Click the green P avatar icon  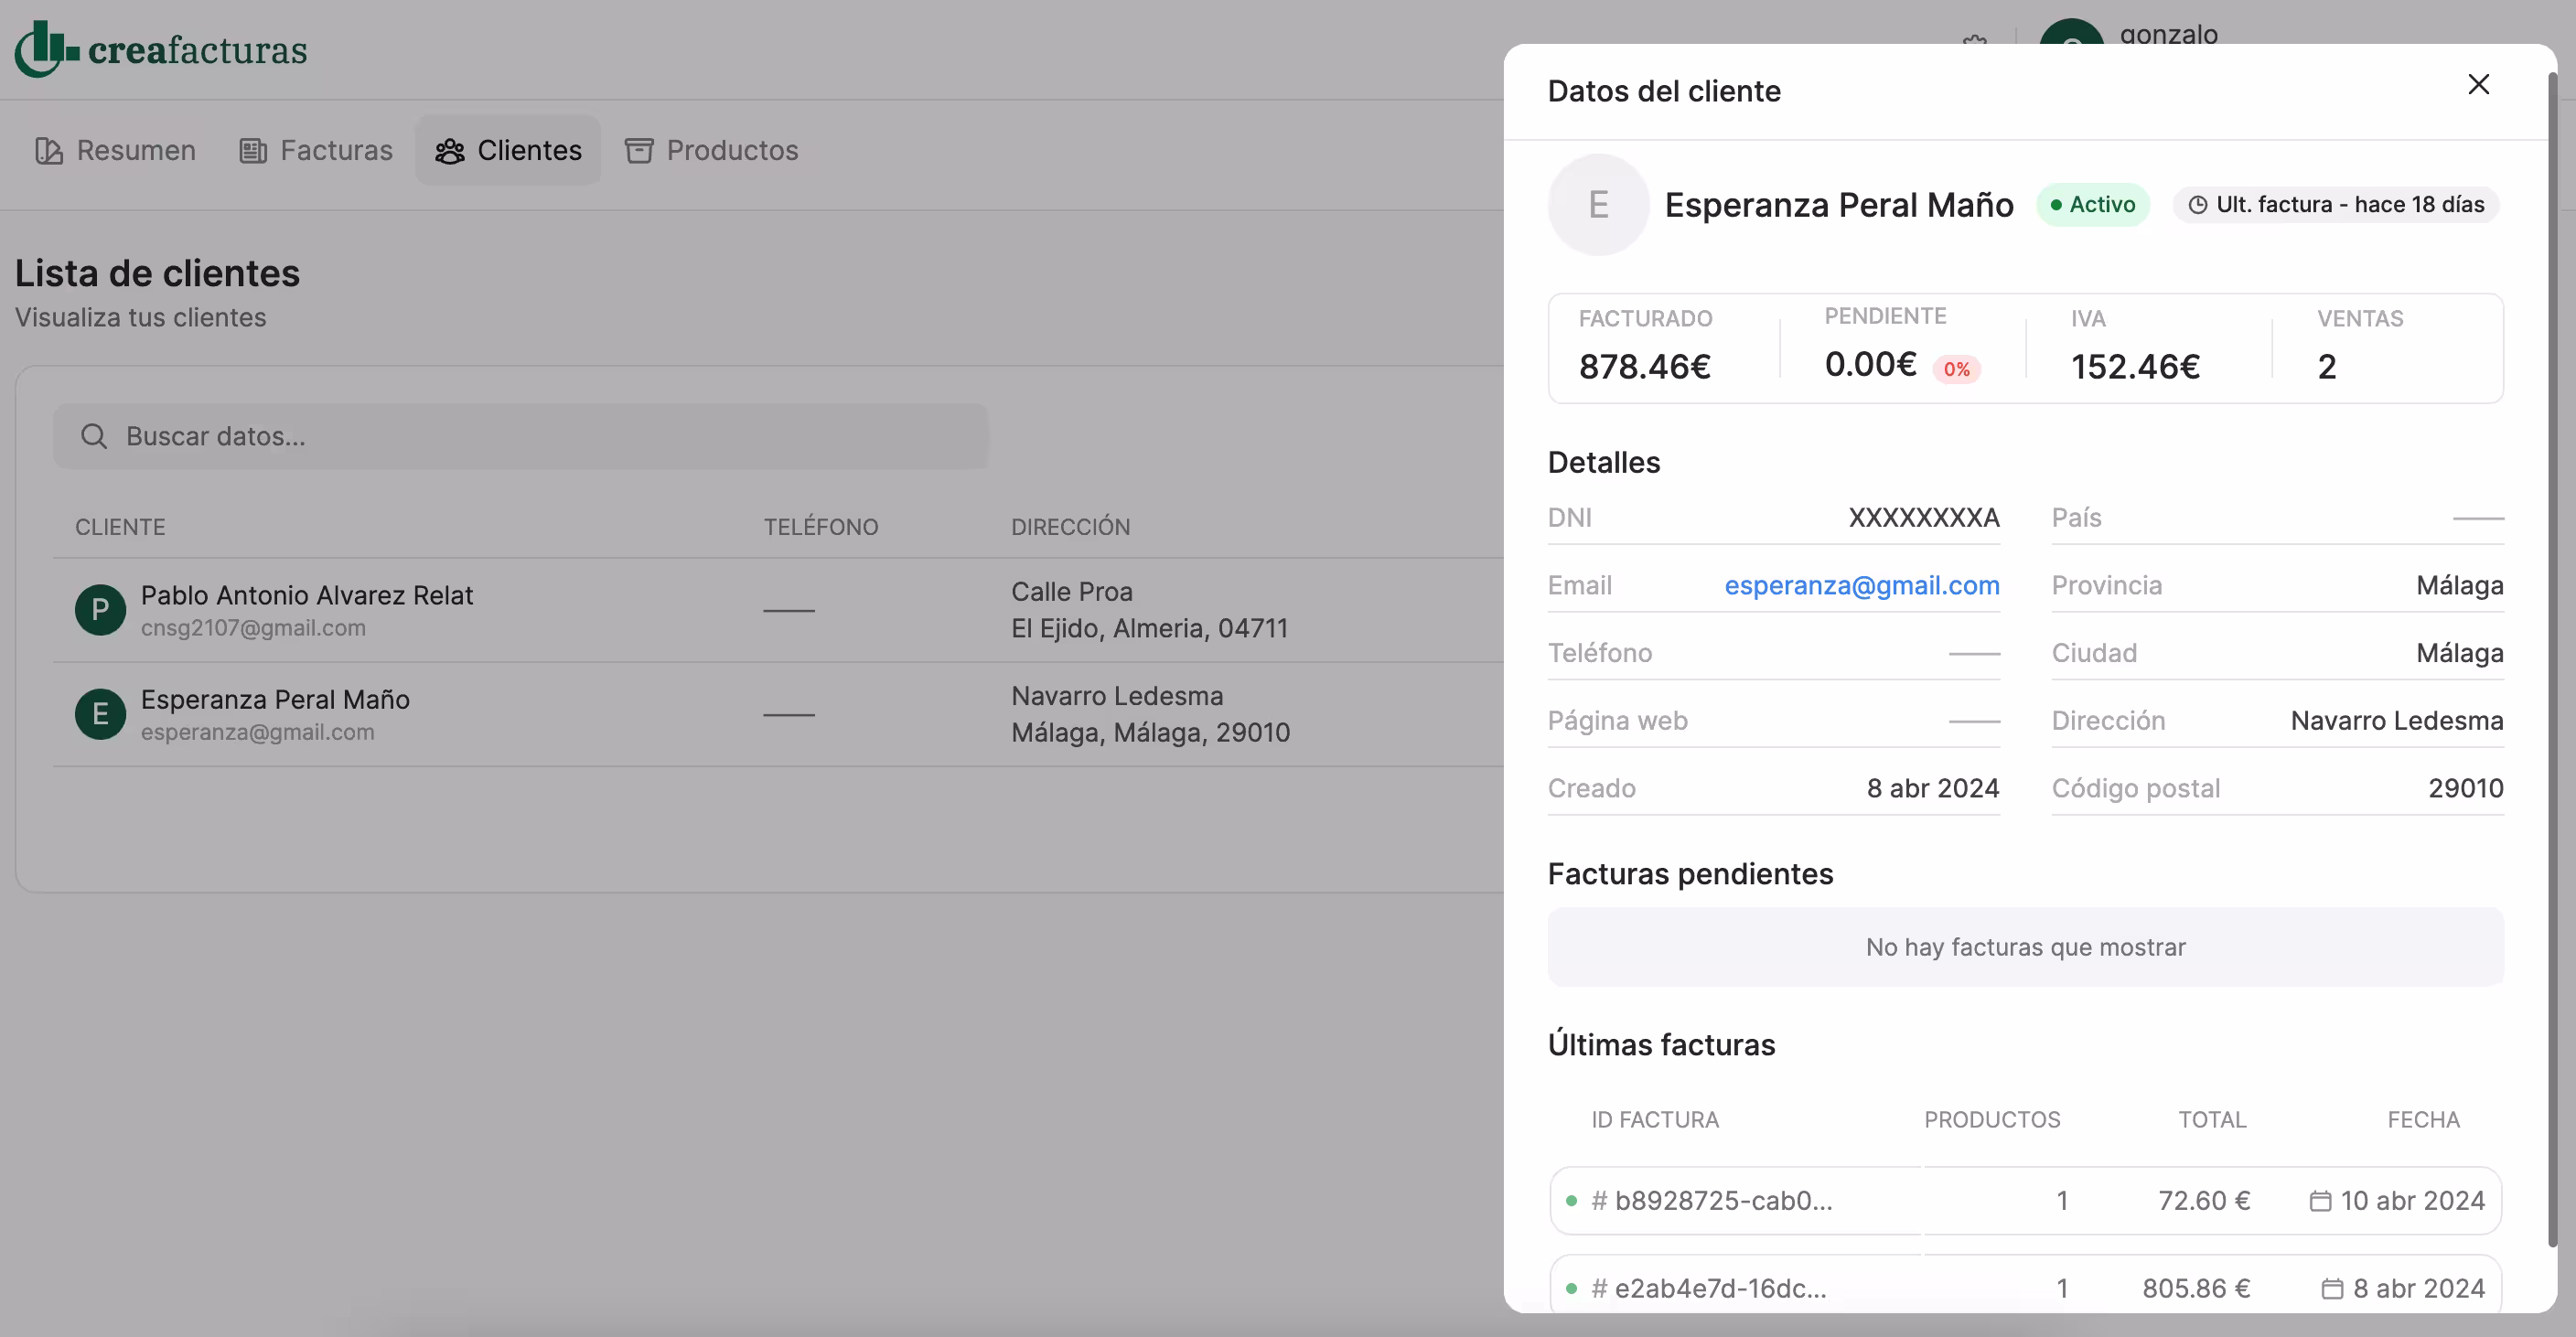(100, 610)
